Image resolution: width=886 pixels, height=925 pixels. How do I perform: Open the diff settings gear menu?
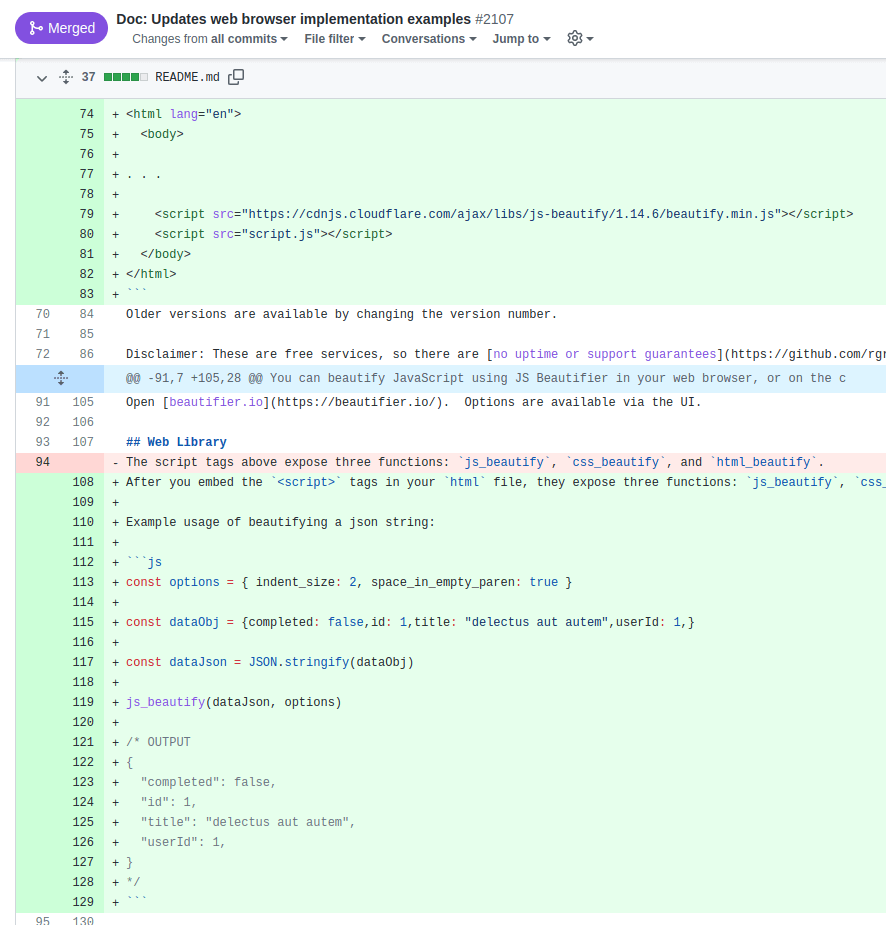click(580, 39)
